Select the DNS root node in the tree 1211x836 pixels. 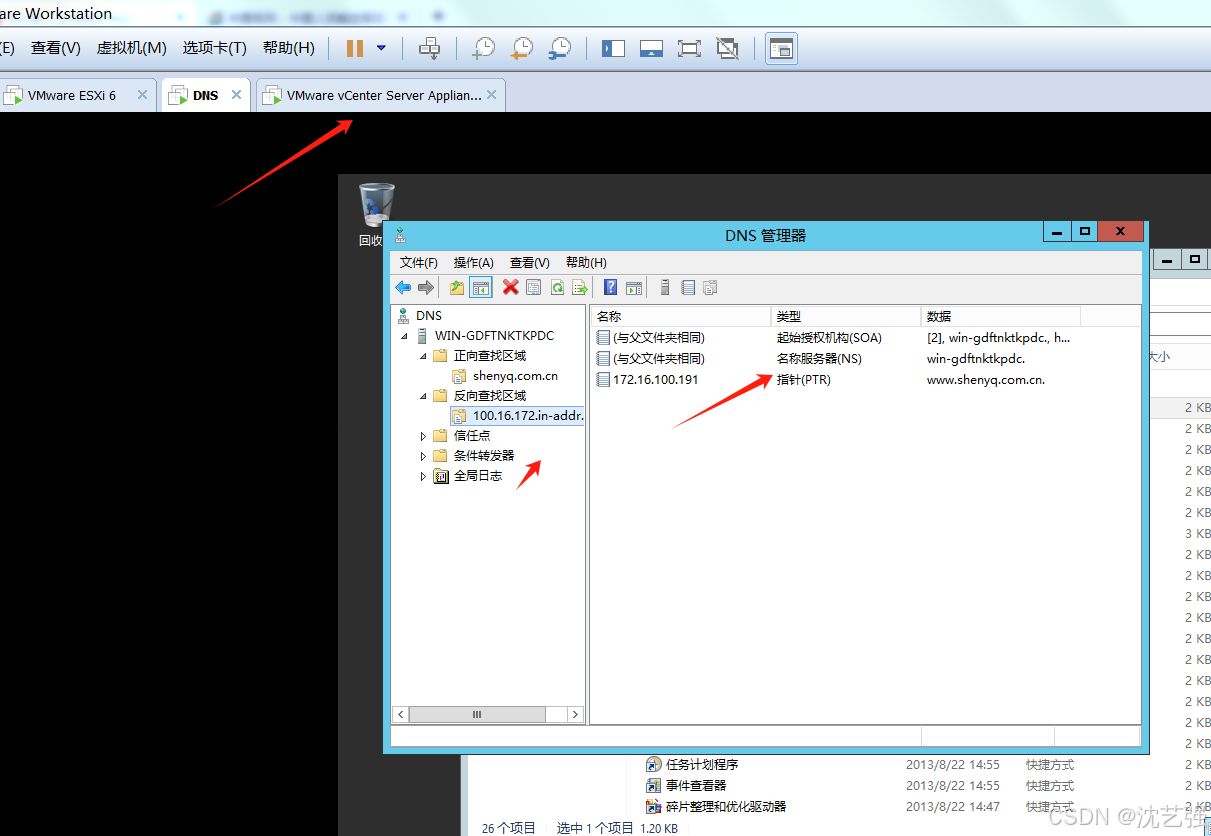(428, 316)
